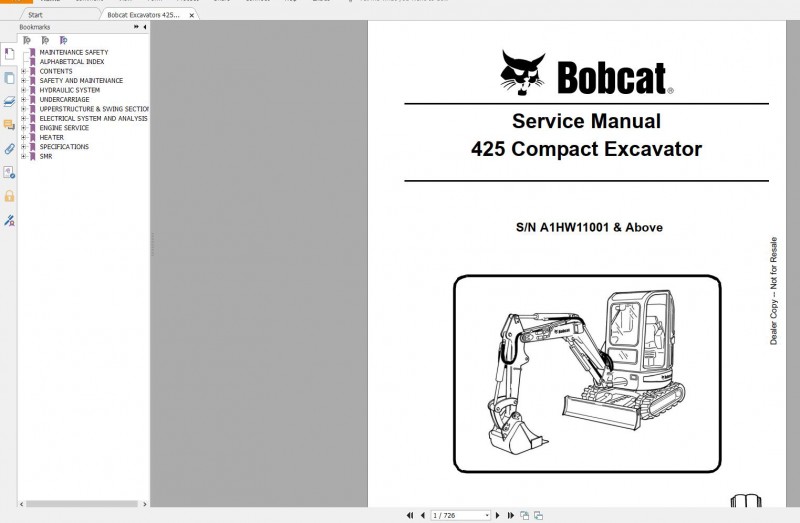This screenshot has height=523, width=800.
Task: Click the bookmarks horizontal scrollbar thumb
Action: pos(82,504)
